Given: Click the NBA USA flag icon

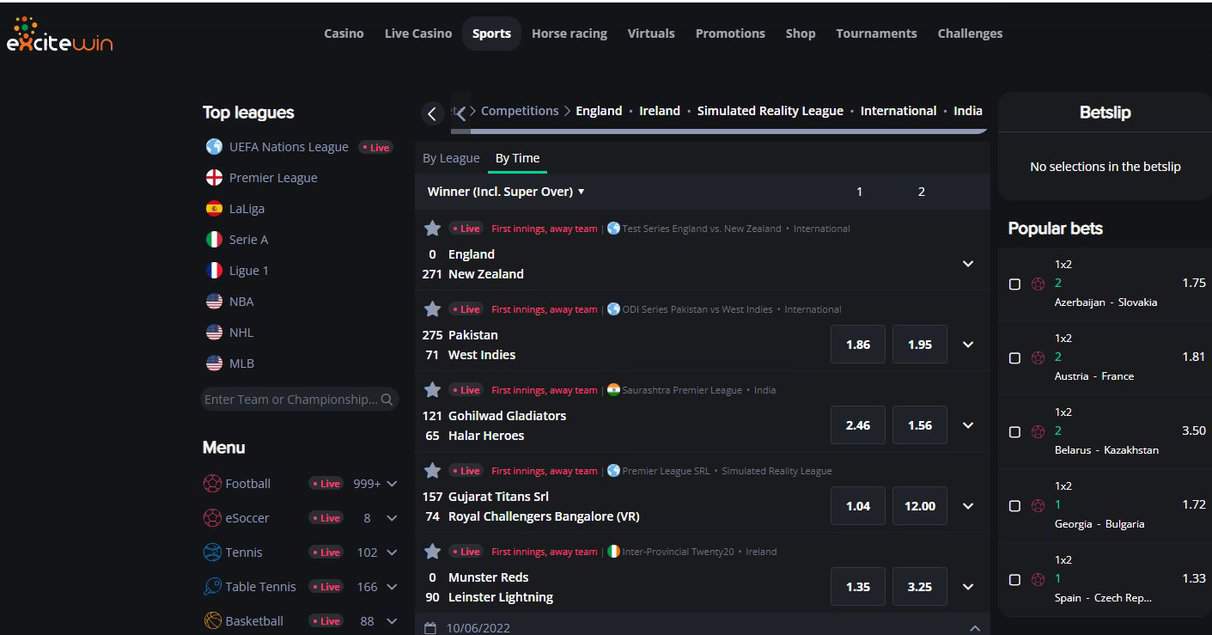Looking at the screenshot, I should (x=214, y=302).
